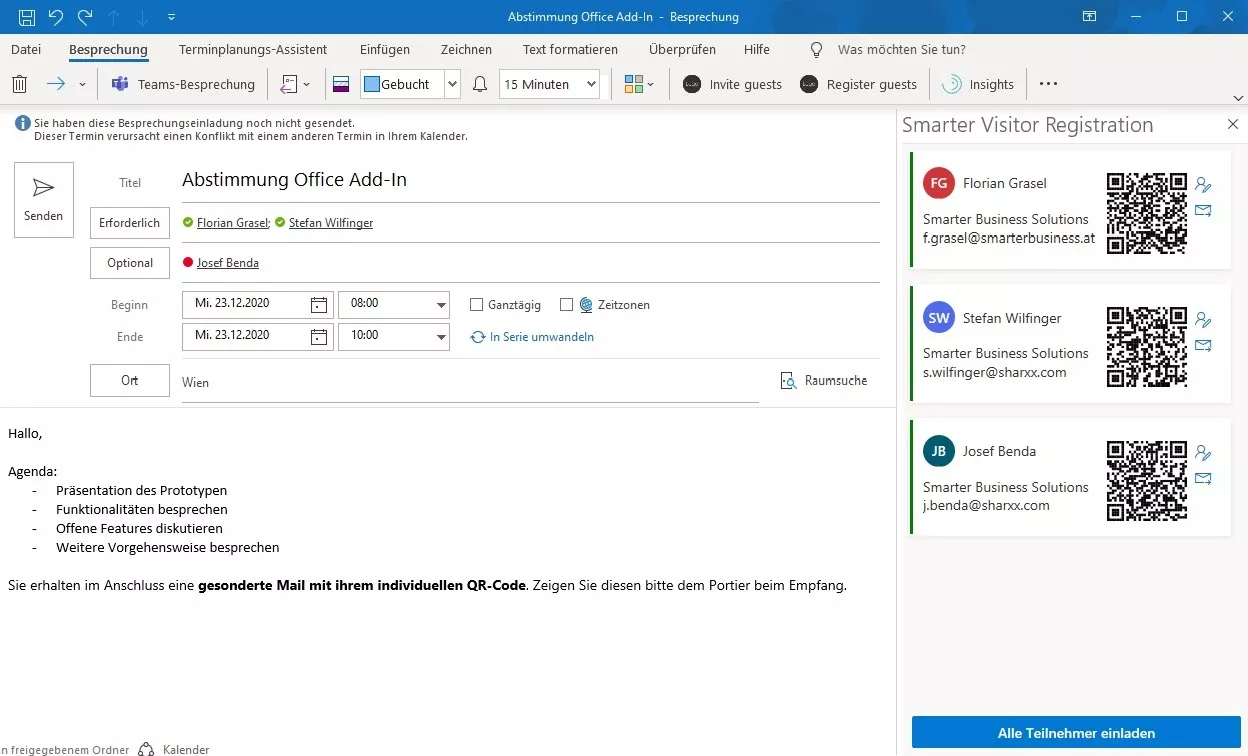Open the 15 Minuten reminder dropdown
Image resolution: width=1248 pixels, height=756 pixels.
coord(591,85)
